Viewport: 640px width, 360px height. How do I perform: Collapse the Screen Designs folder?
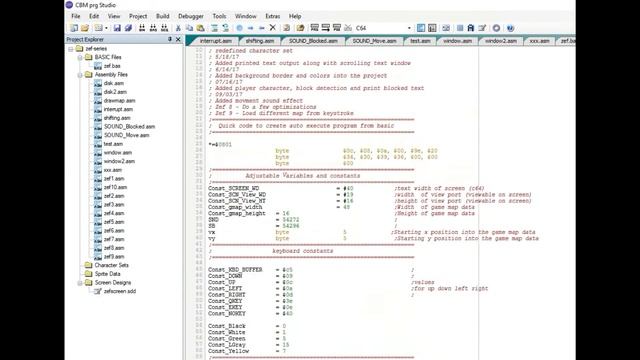[x=80, y=282]
